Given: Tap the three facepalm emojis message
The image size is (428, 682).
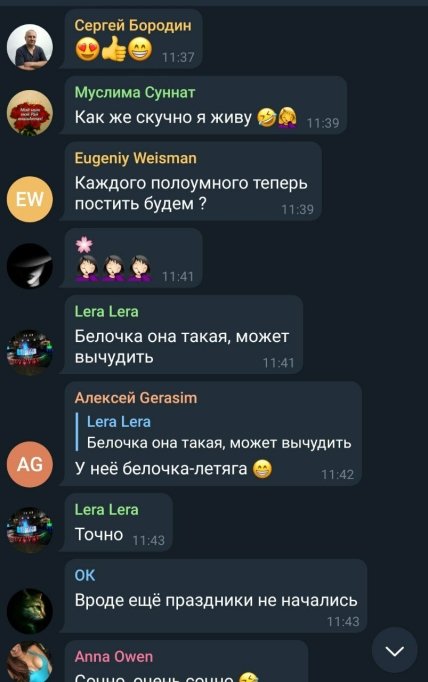Looking at the screenshot, I should [113, 267].
